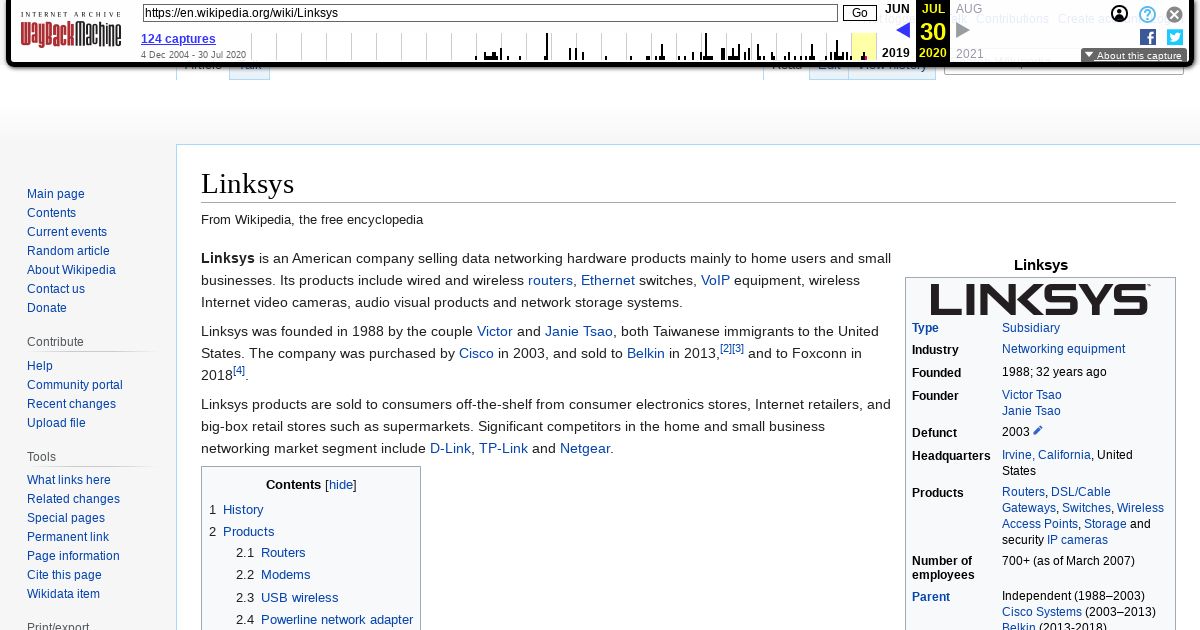Expand the About this capture dropdown
Screen dimensions: 1200x630
click(x=1133, y=56)
